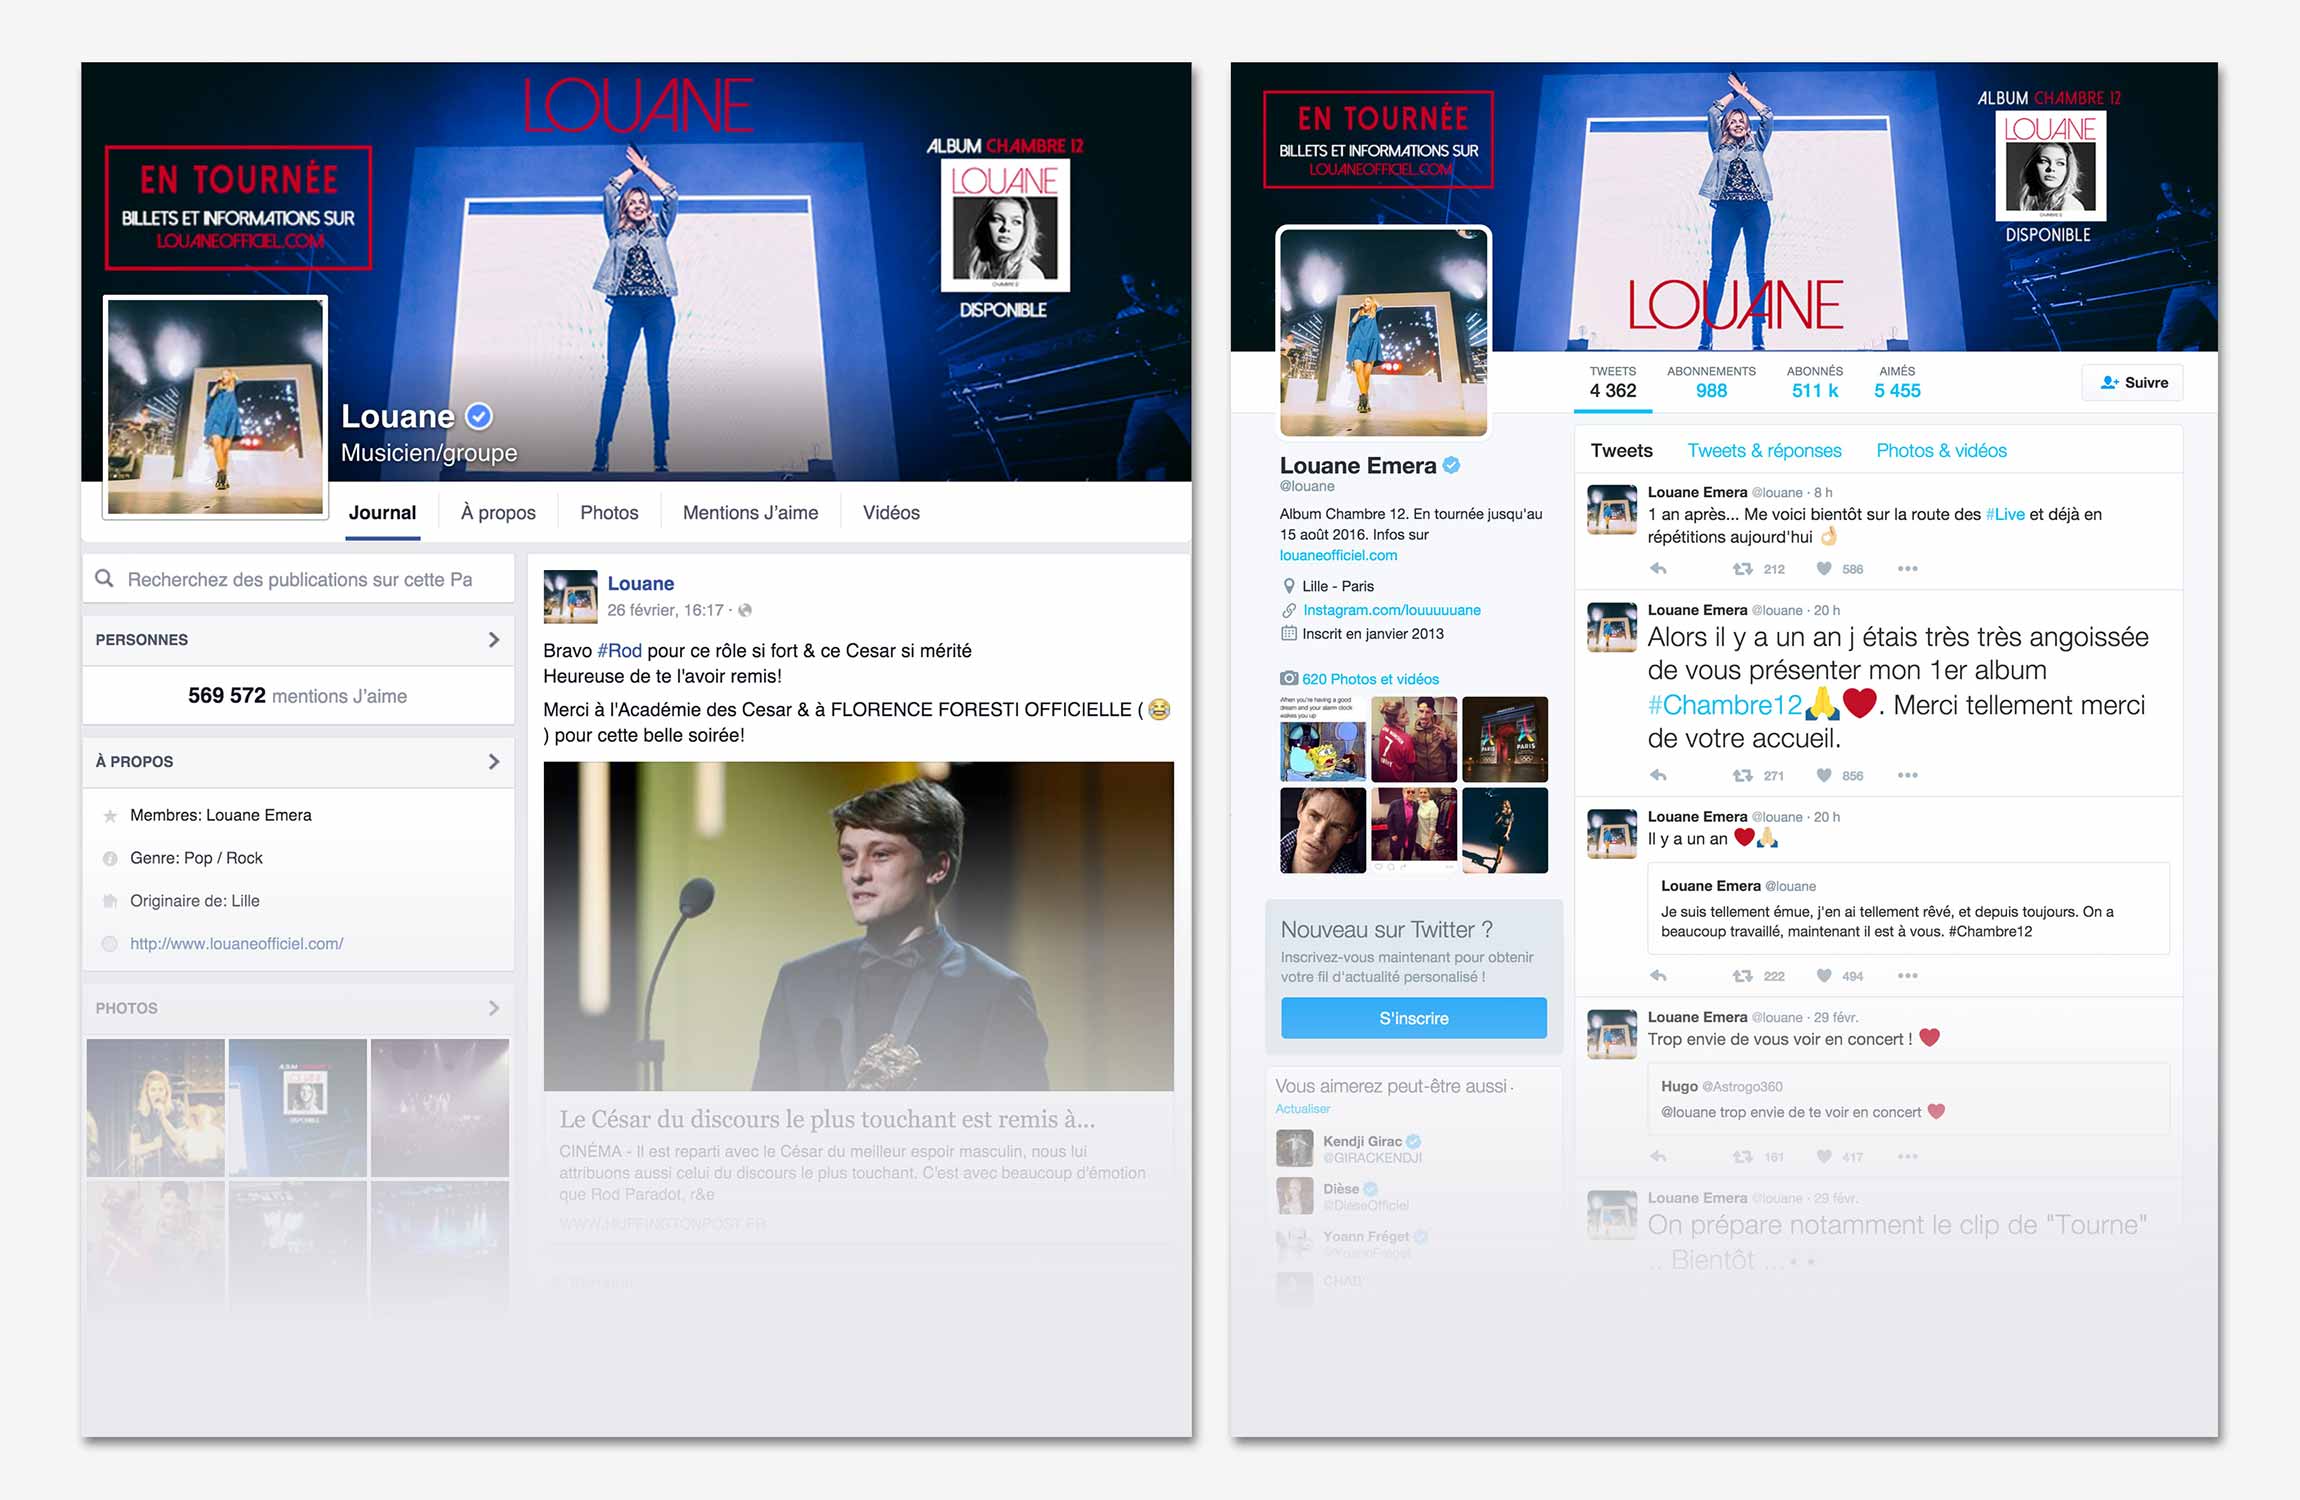The image size is (2300, 1500).
Task: View the ABONNEMENTS 988 following count
Action: (x=1711, y=382)
